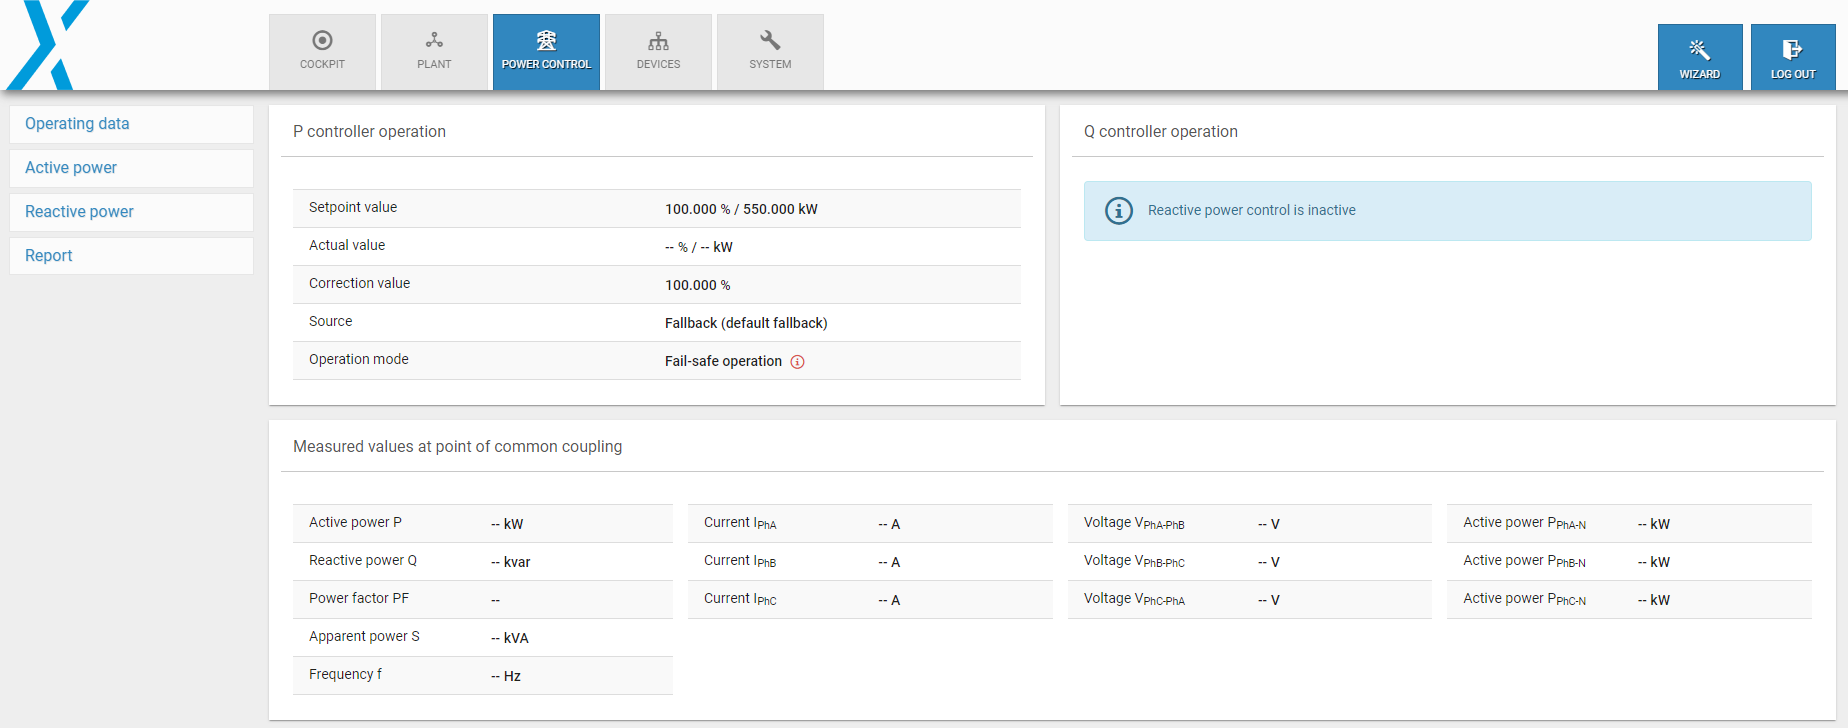
Task: Open the System tab
Action: (770, 52)
